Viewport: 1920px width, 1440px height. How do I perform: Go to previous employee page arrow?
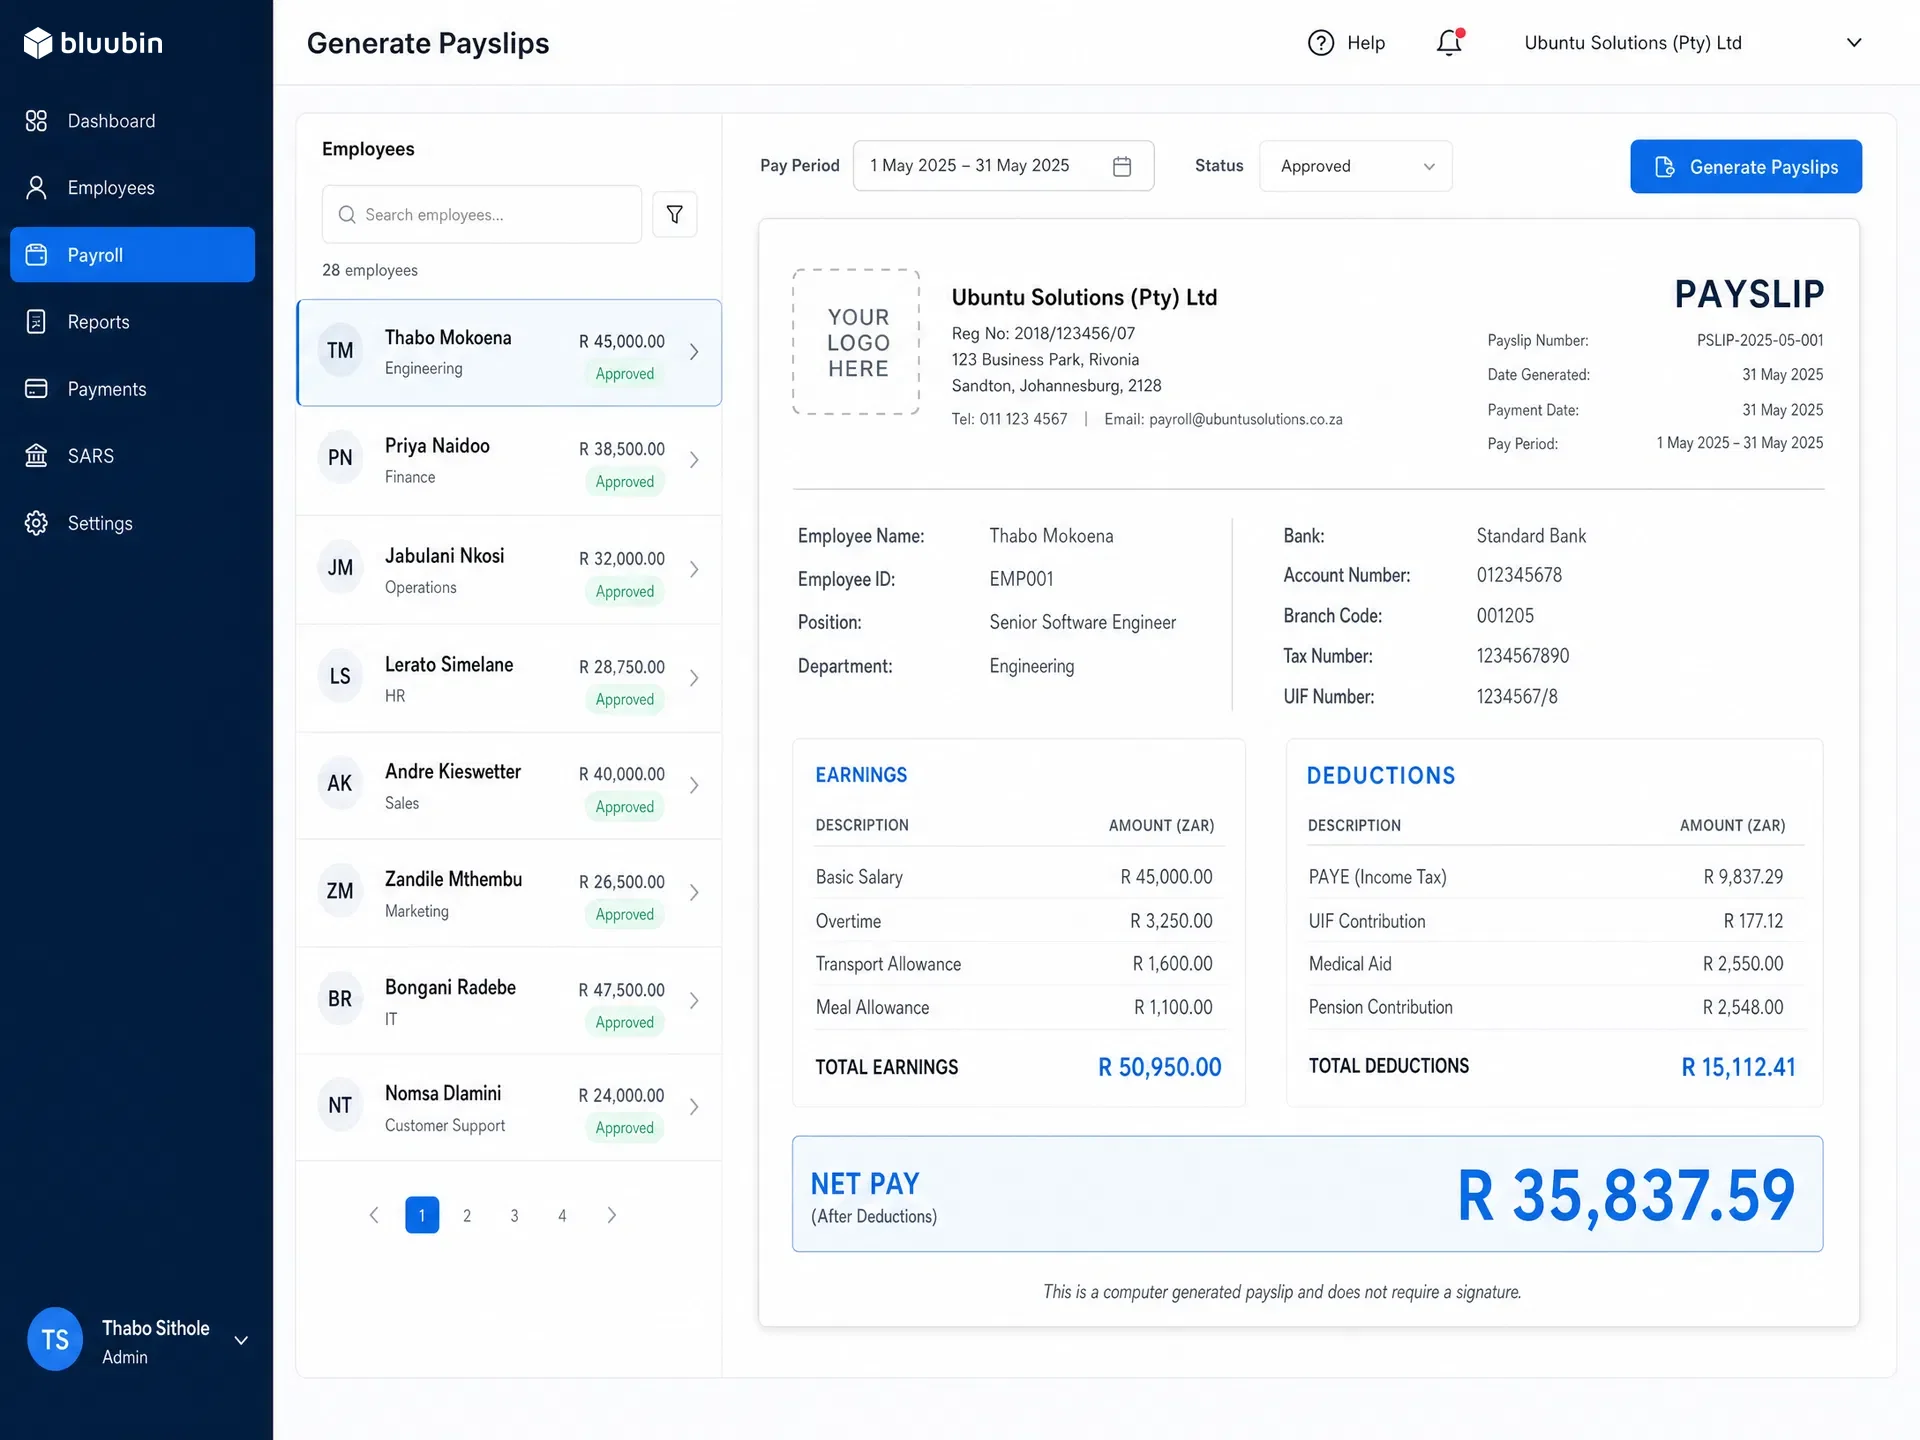click(x=374, y=1215)
